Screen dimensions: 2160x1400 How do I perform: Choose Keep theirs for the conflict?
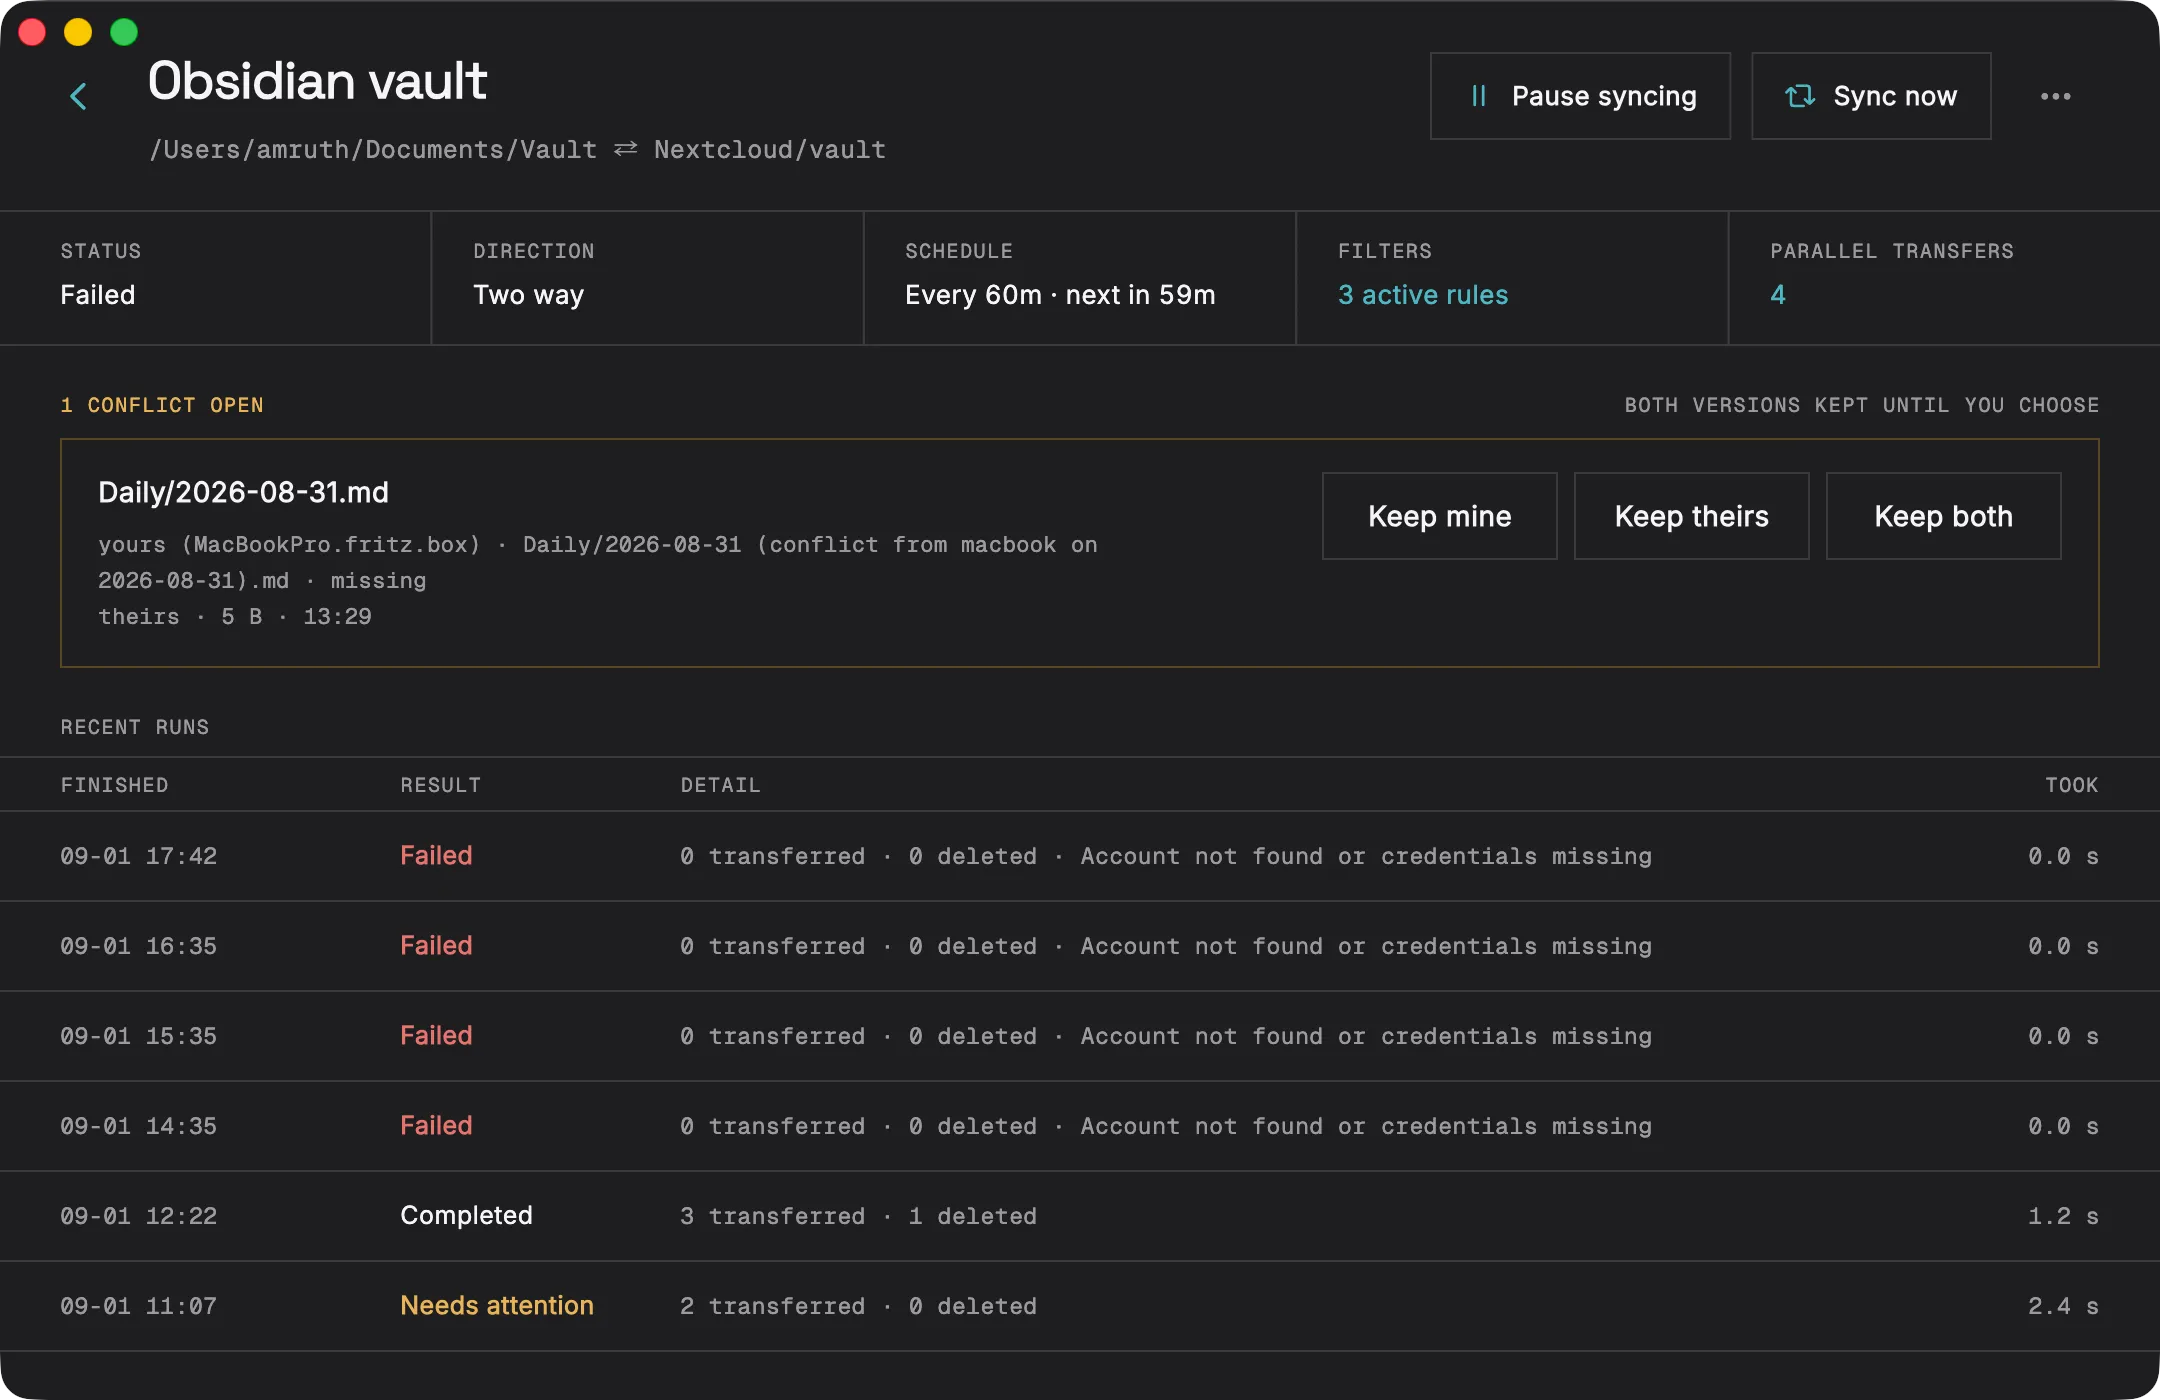[x=1691, y=516]
